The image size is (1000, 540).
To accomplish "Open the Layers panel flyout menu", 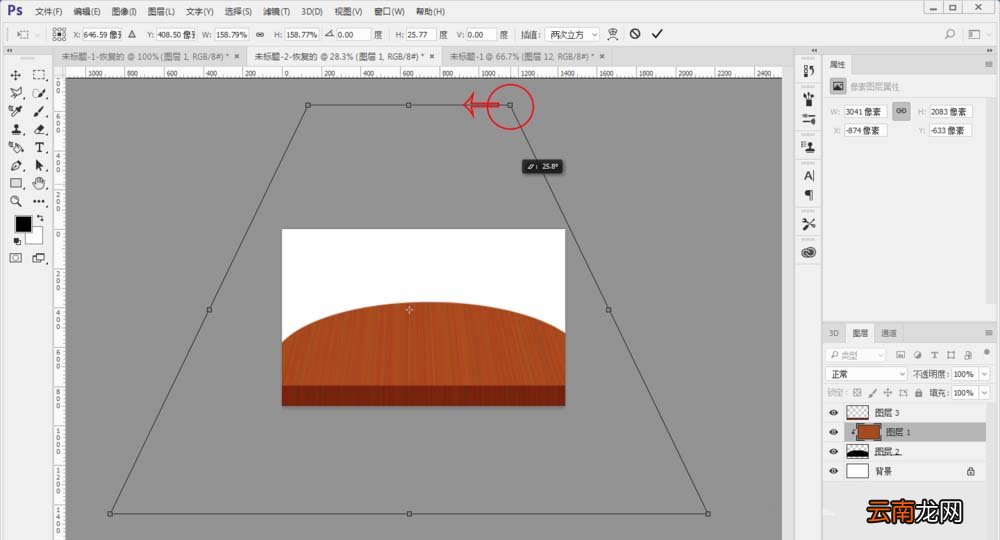I will (x=989, y=333).
